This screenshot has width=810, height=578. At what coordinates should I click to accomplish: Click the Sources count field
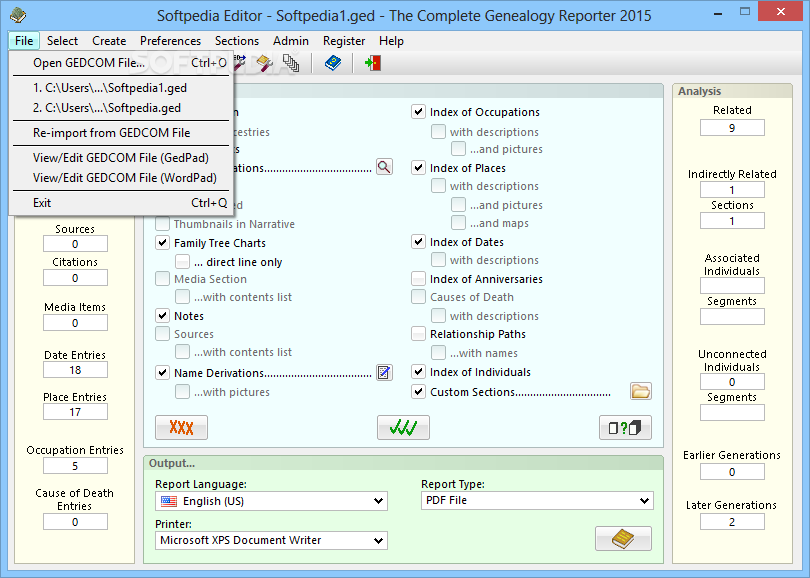pos(75,244)
